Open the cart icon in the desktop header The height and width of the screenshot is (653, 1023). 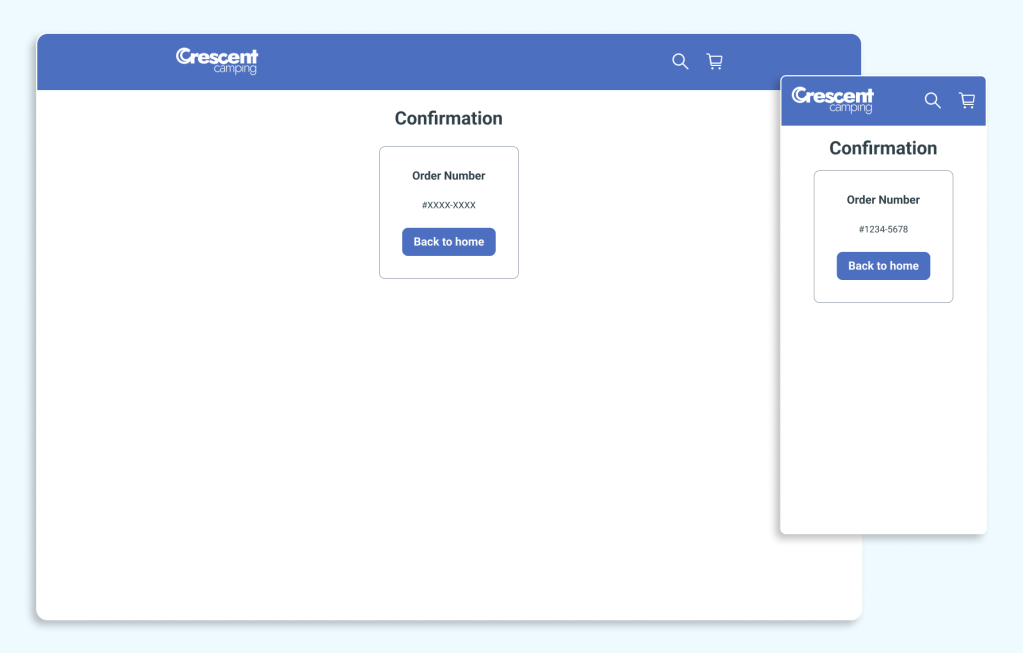coord(714,61)
